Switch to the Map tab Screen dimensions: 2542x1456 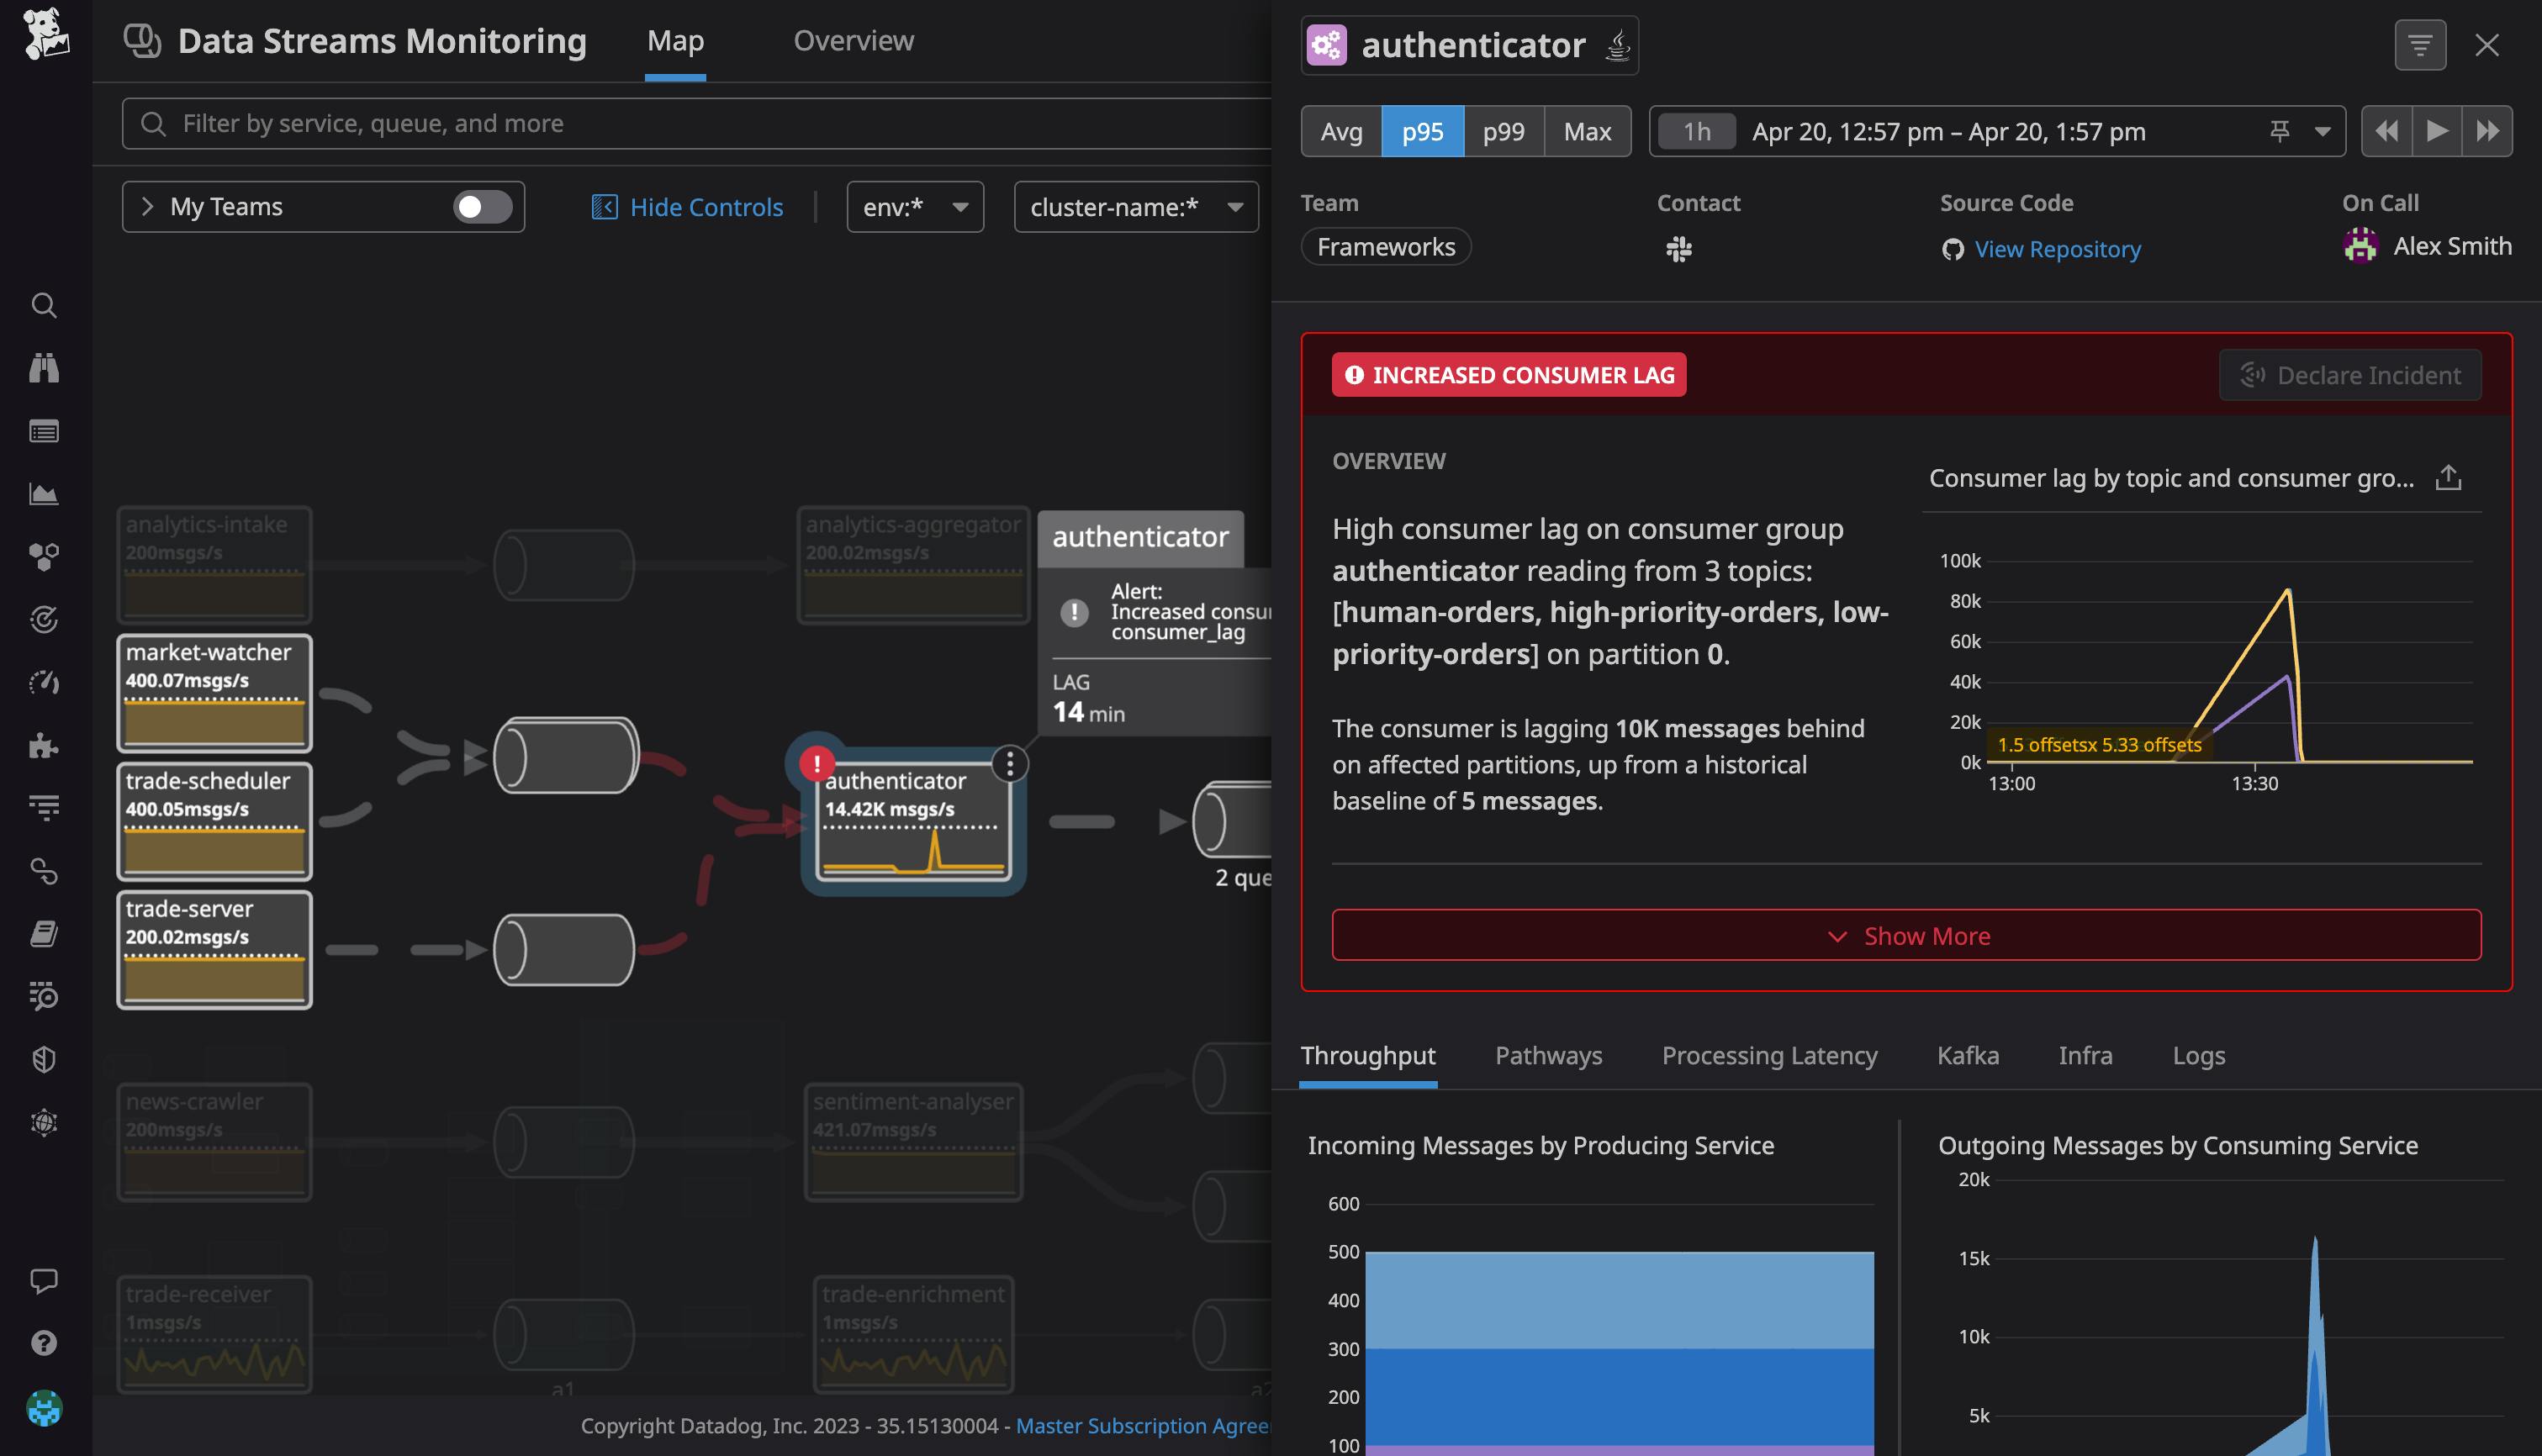[x=675, y=41]
